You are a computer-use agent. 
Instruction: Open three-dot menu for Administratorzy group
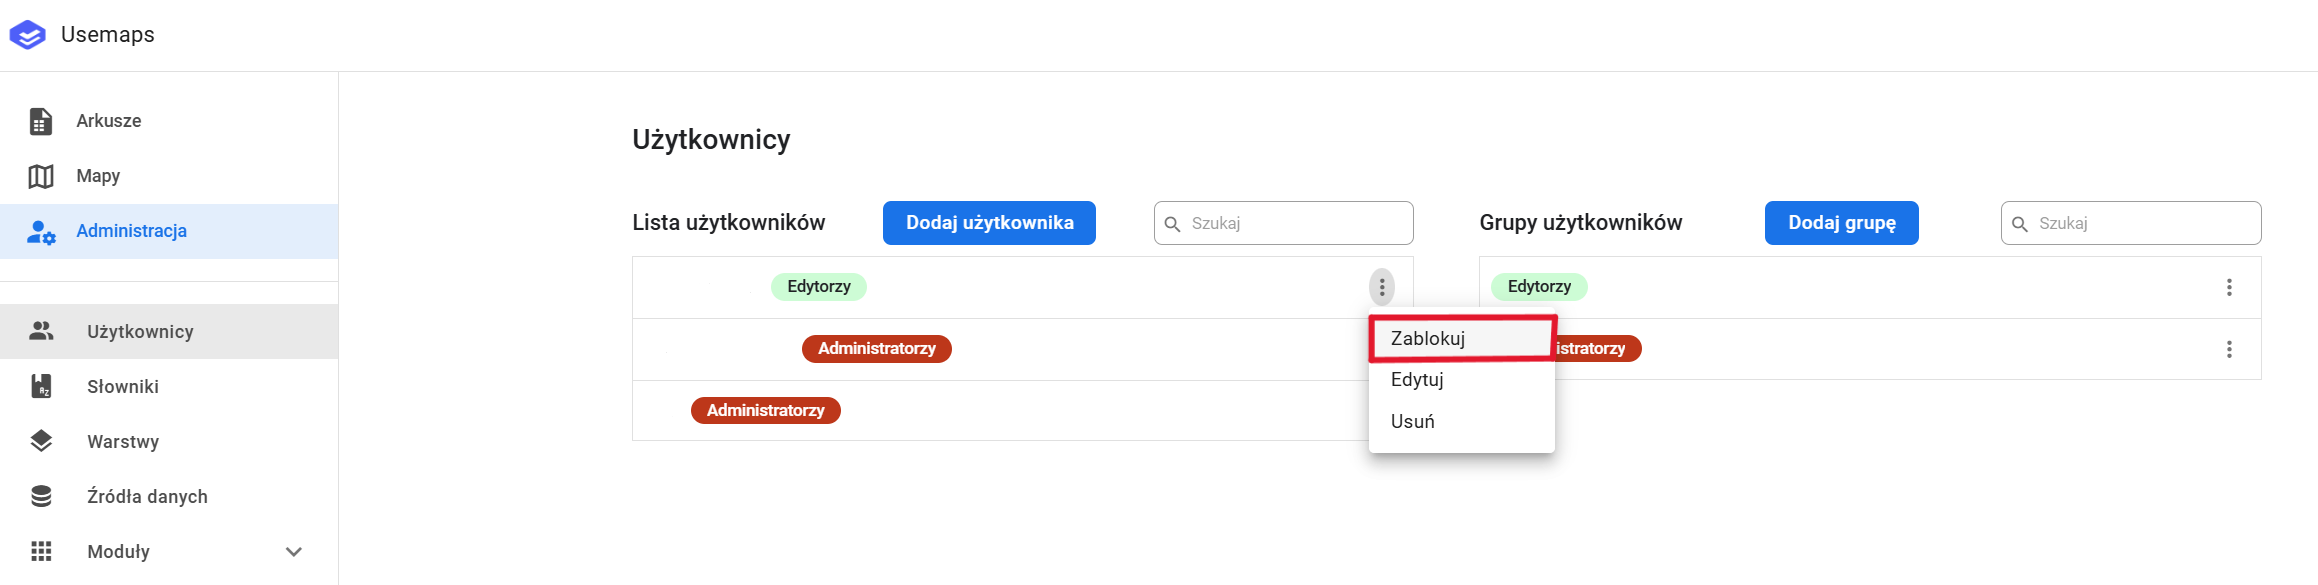pyautogui.click(x=2229, y=349)
